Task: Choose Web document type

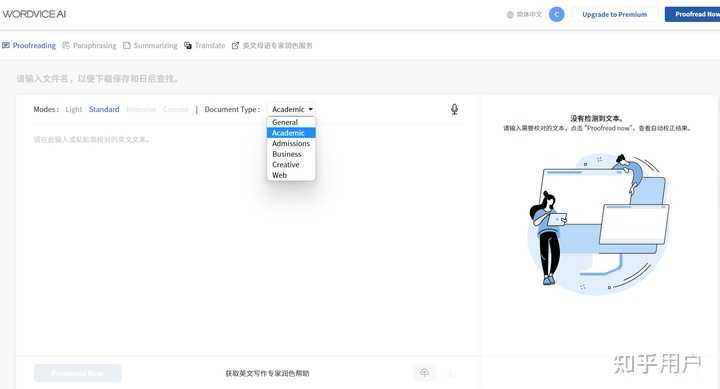Action: pos(291,175)
